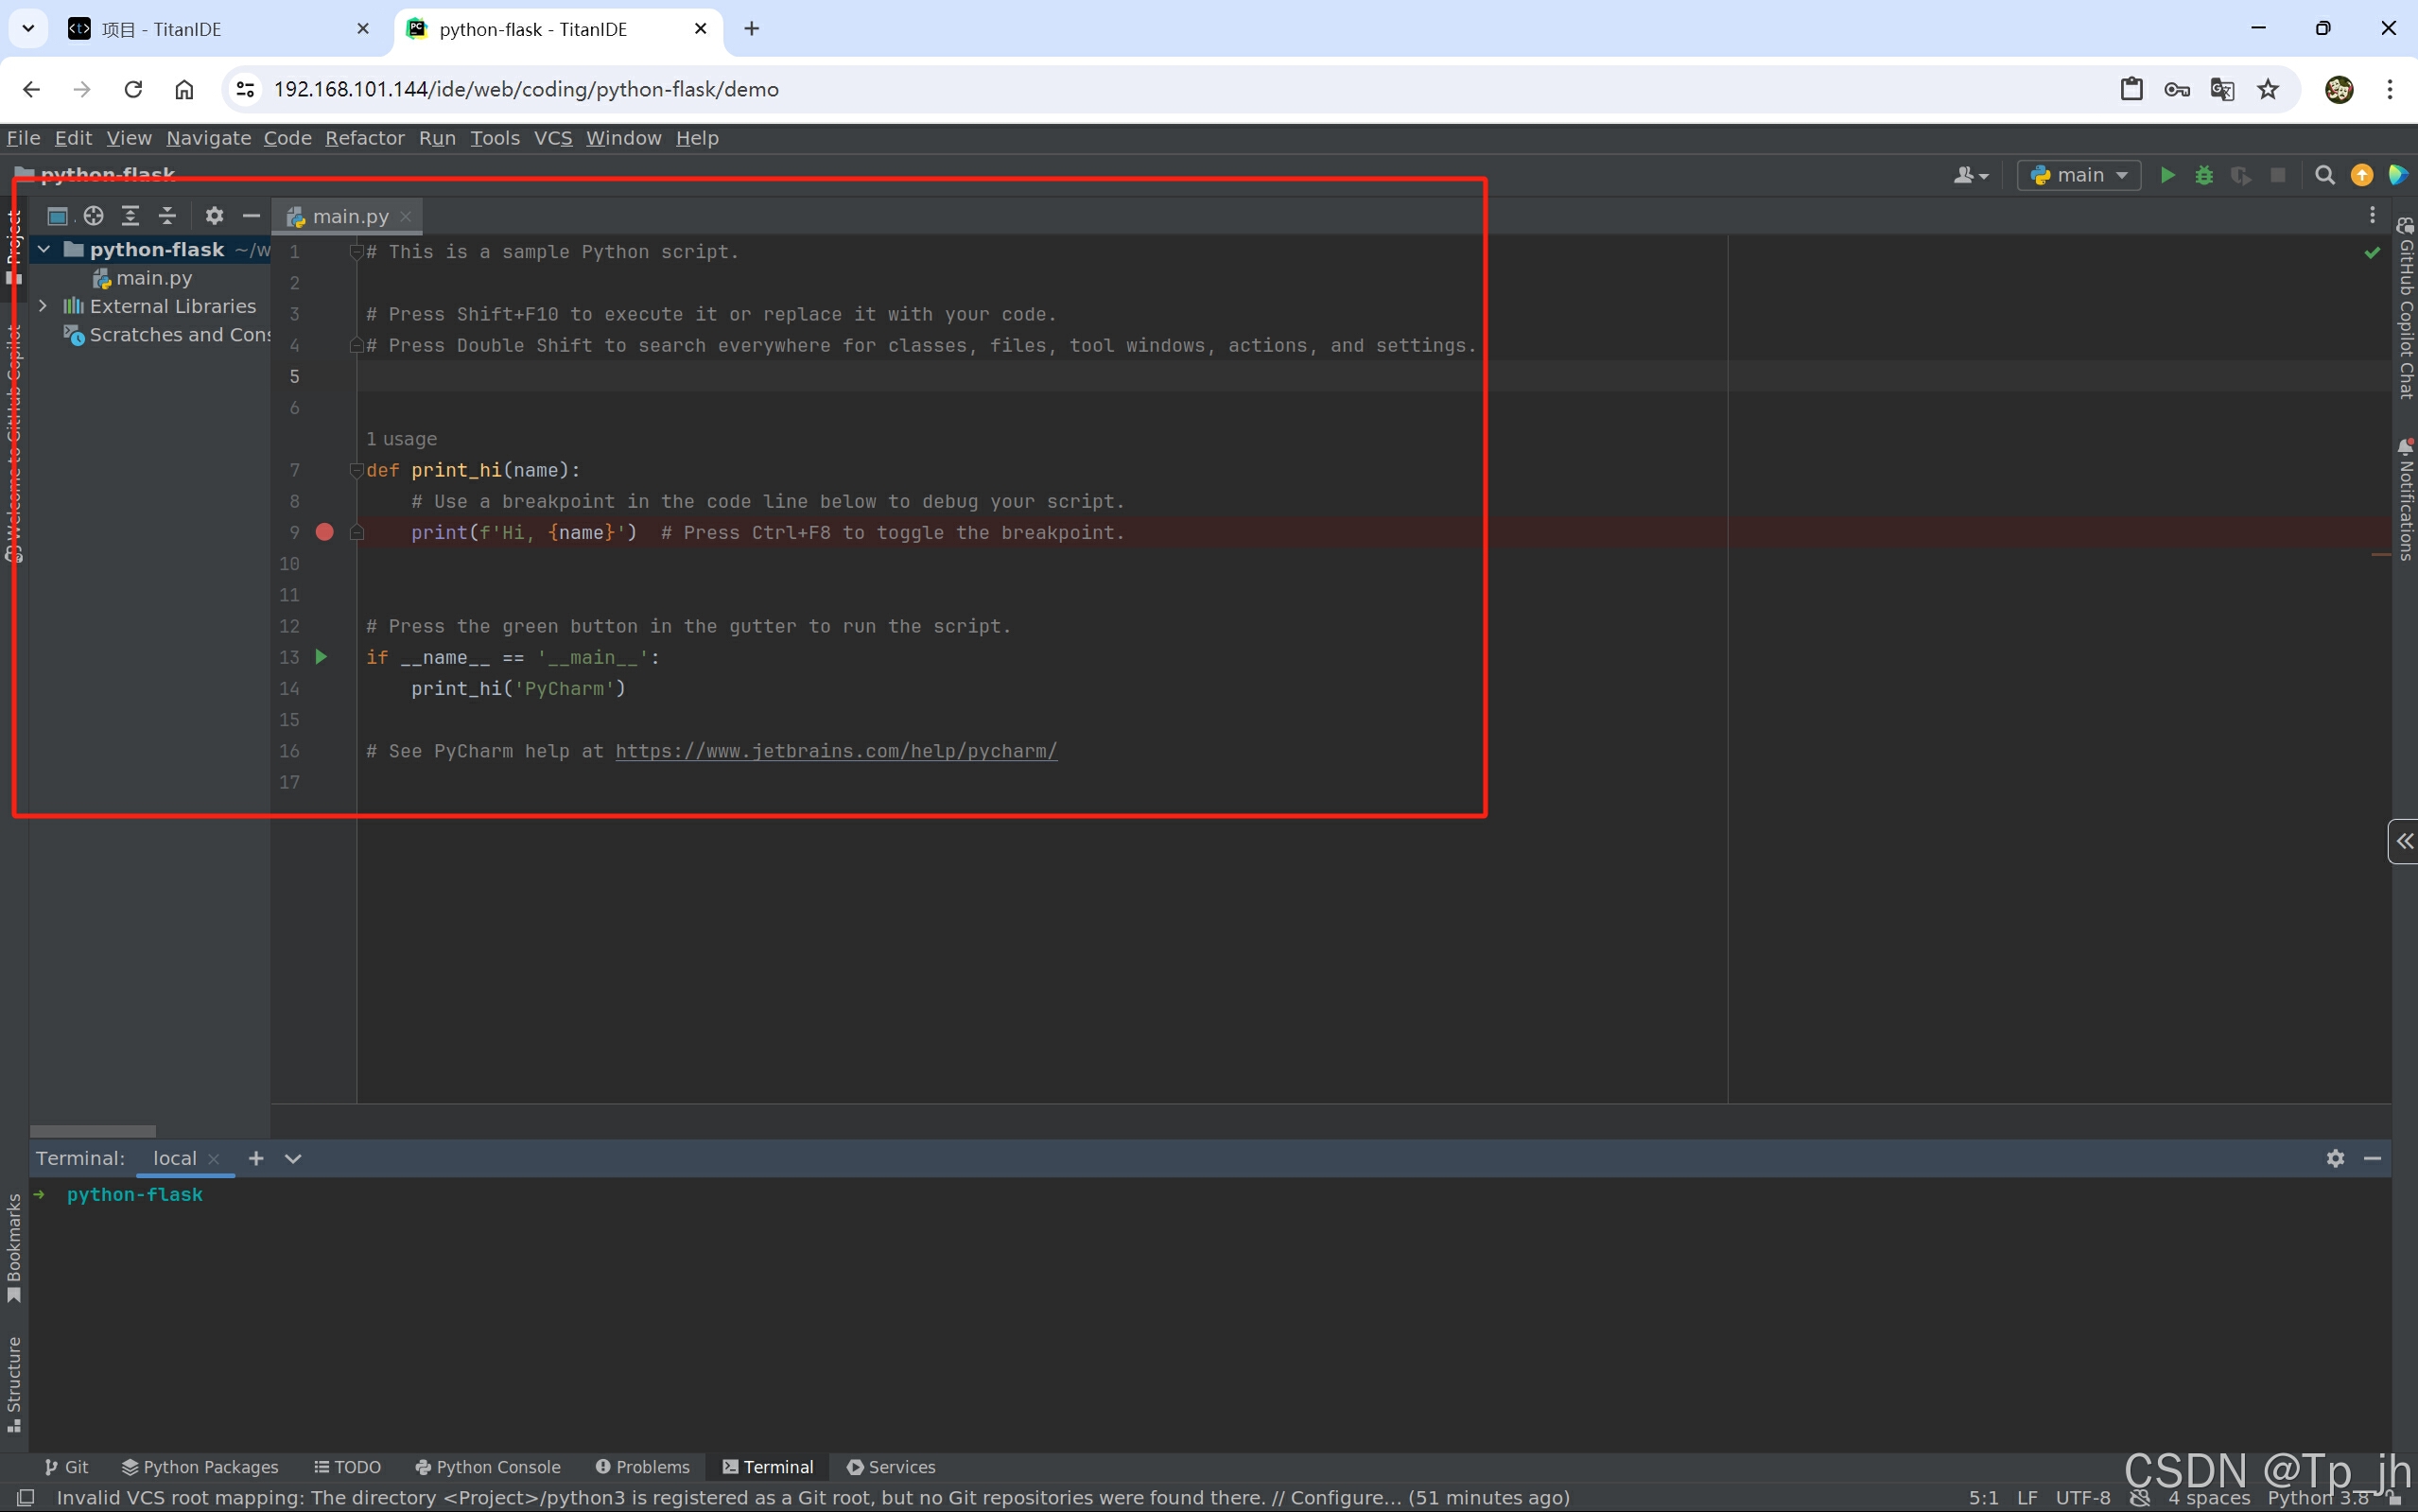The width and height of the screenshot is (2418, 1512).
Task: Change UTF-8 file encoding in status bar
Action: (2083, 1498)
